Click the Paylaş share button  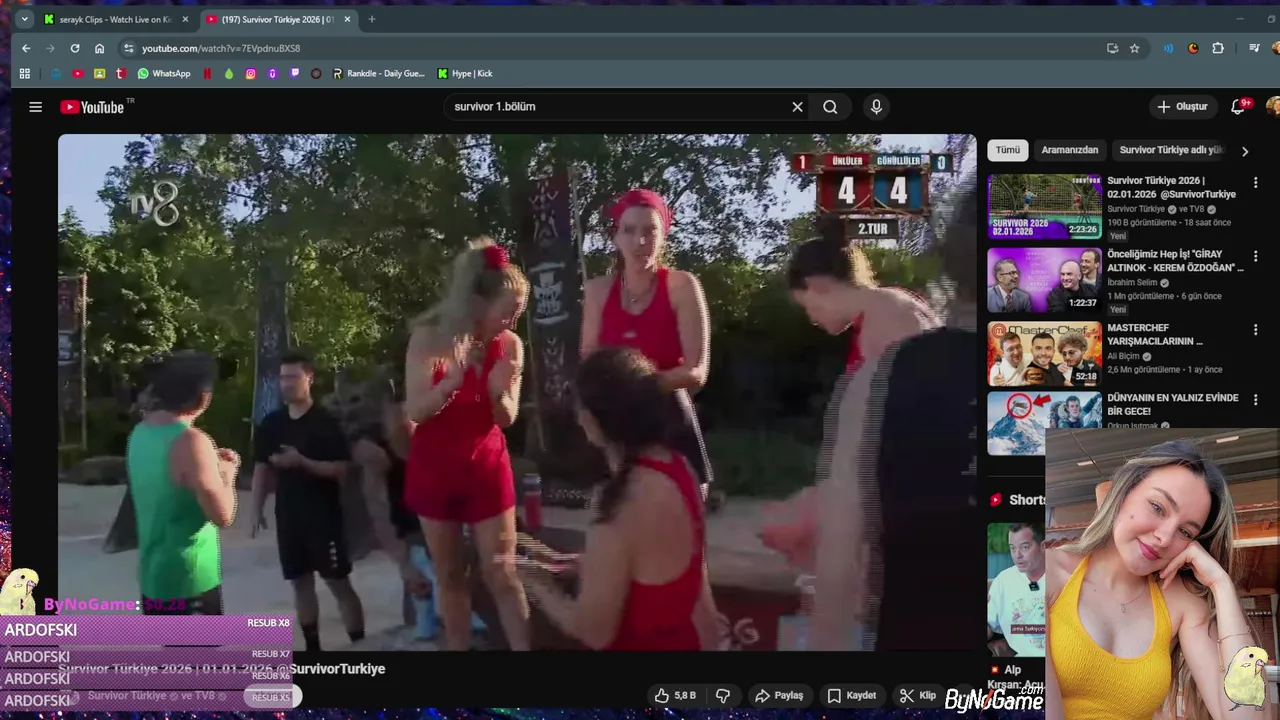779,695
